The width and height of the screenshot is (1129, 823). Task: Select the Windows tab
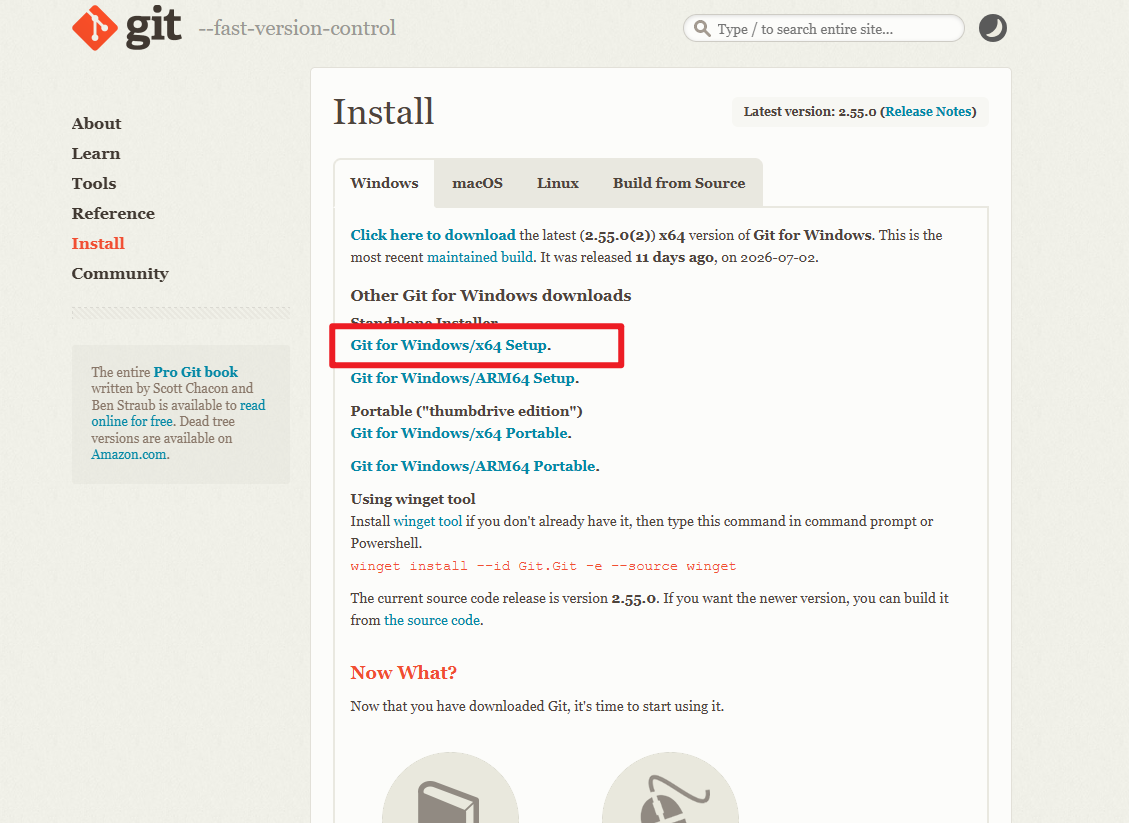384,183
